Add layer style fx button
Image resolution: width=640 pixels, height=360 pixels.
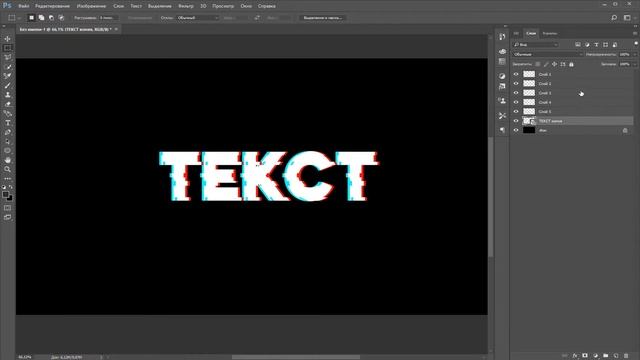[575, 356]
